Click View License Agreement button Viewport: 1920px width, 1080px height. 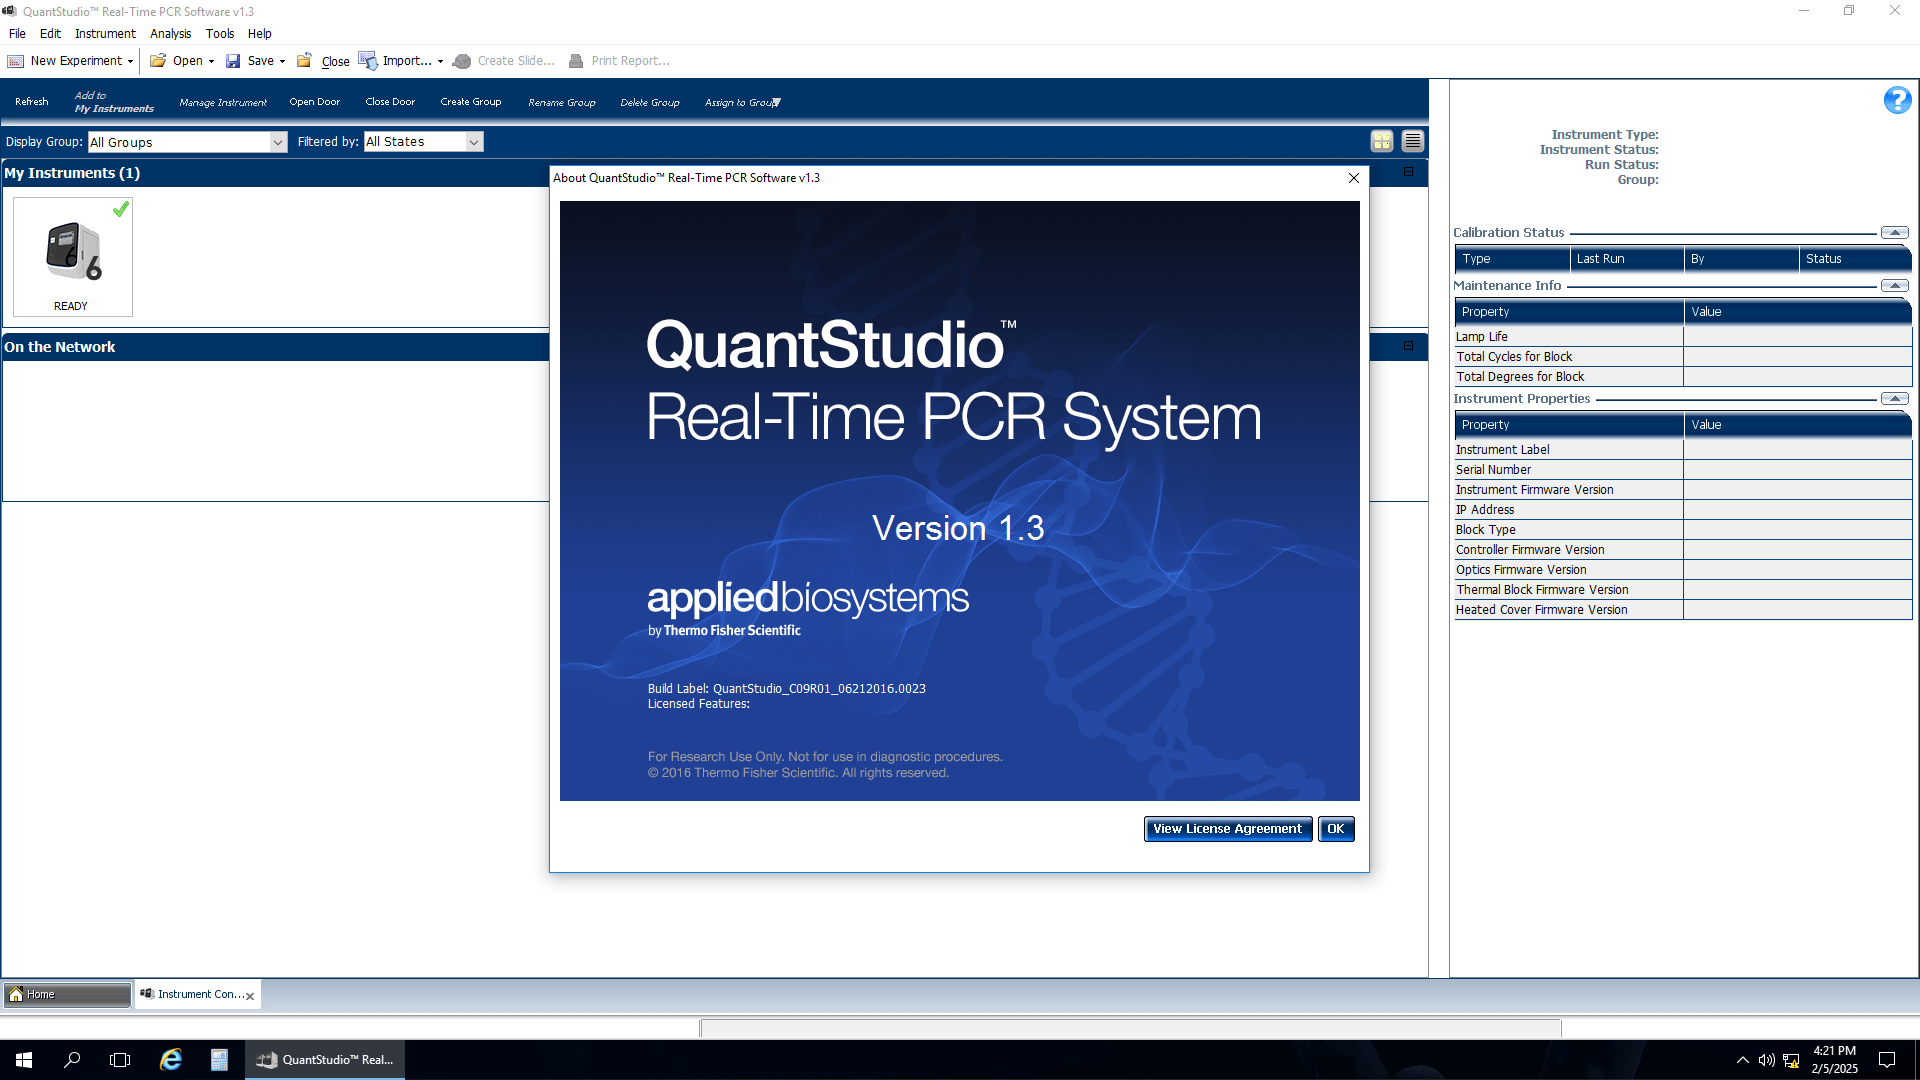click(1227, 829)
